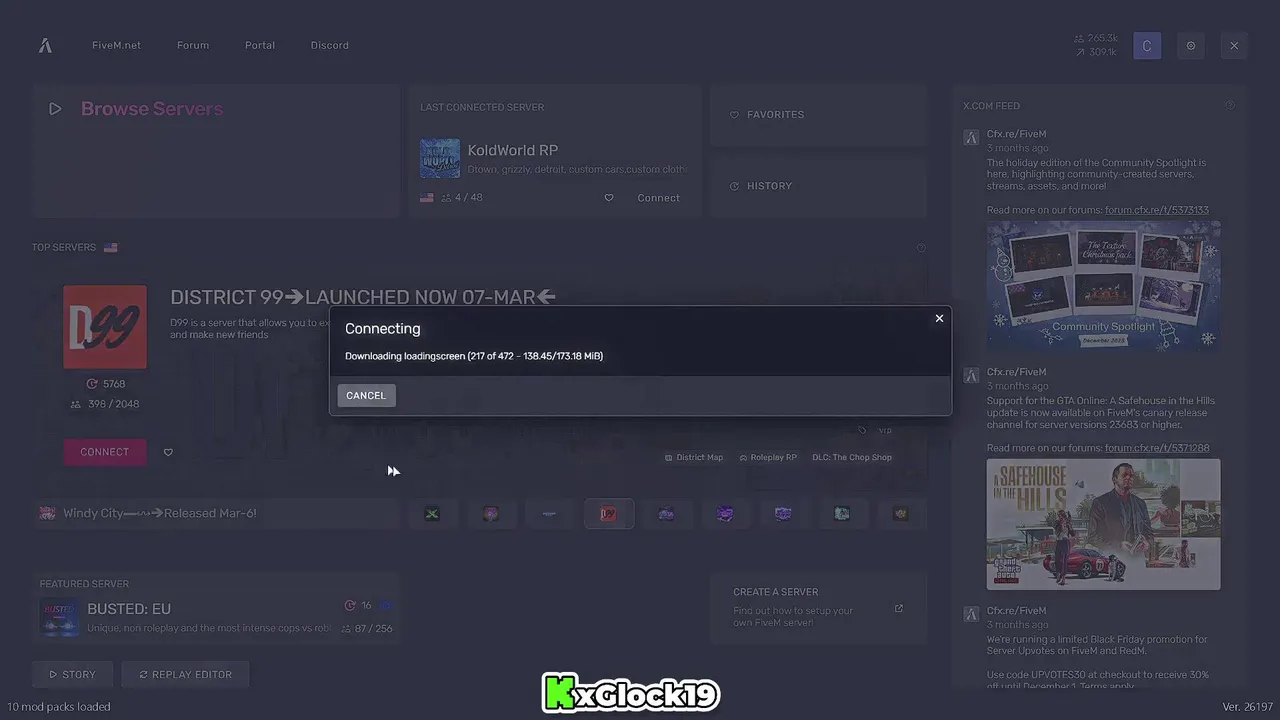1280x720 pixels.
Task: Click the red CONNECT button for District 99
Action: tap(105, 452)
